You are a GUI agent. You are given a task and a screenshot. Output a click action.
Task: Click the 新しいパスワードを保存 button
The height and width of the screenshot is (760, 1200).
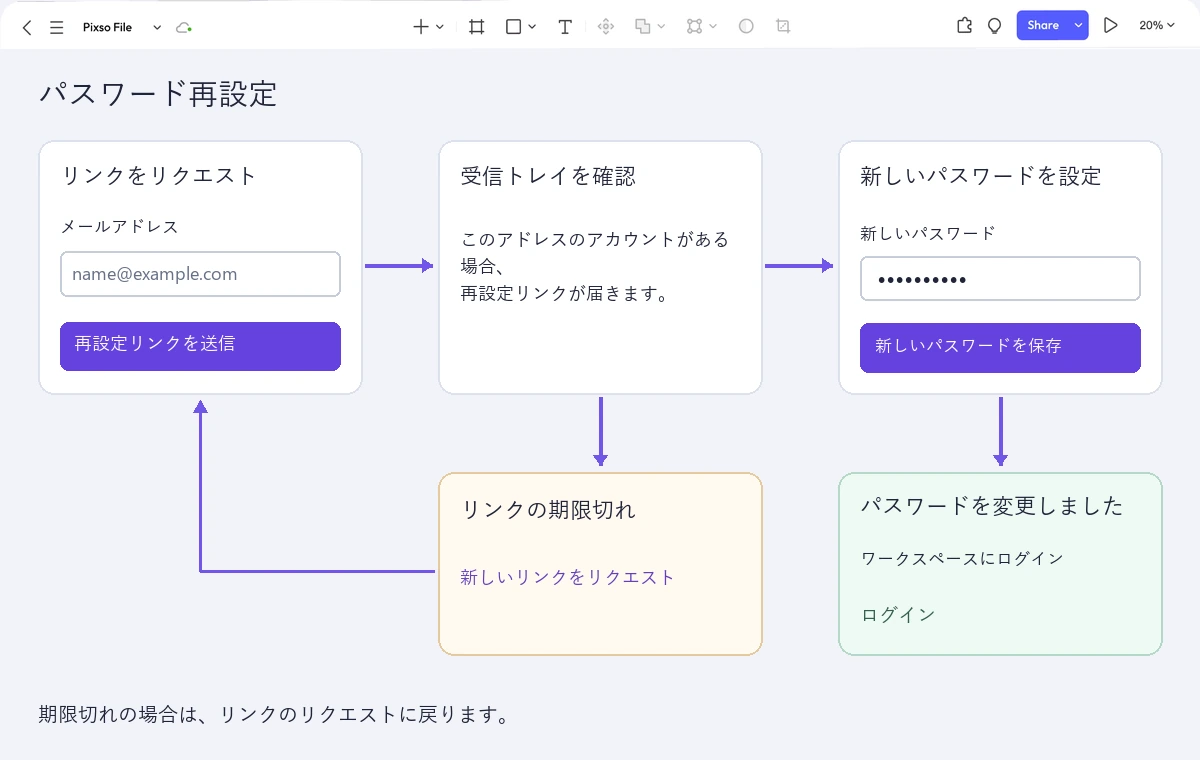[1000, 348]
